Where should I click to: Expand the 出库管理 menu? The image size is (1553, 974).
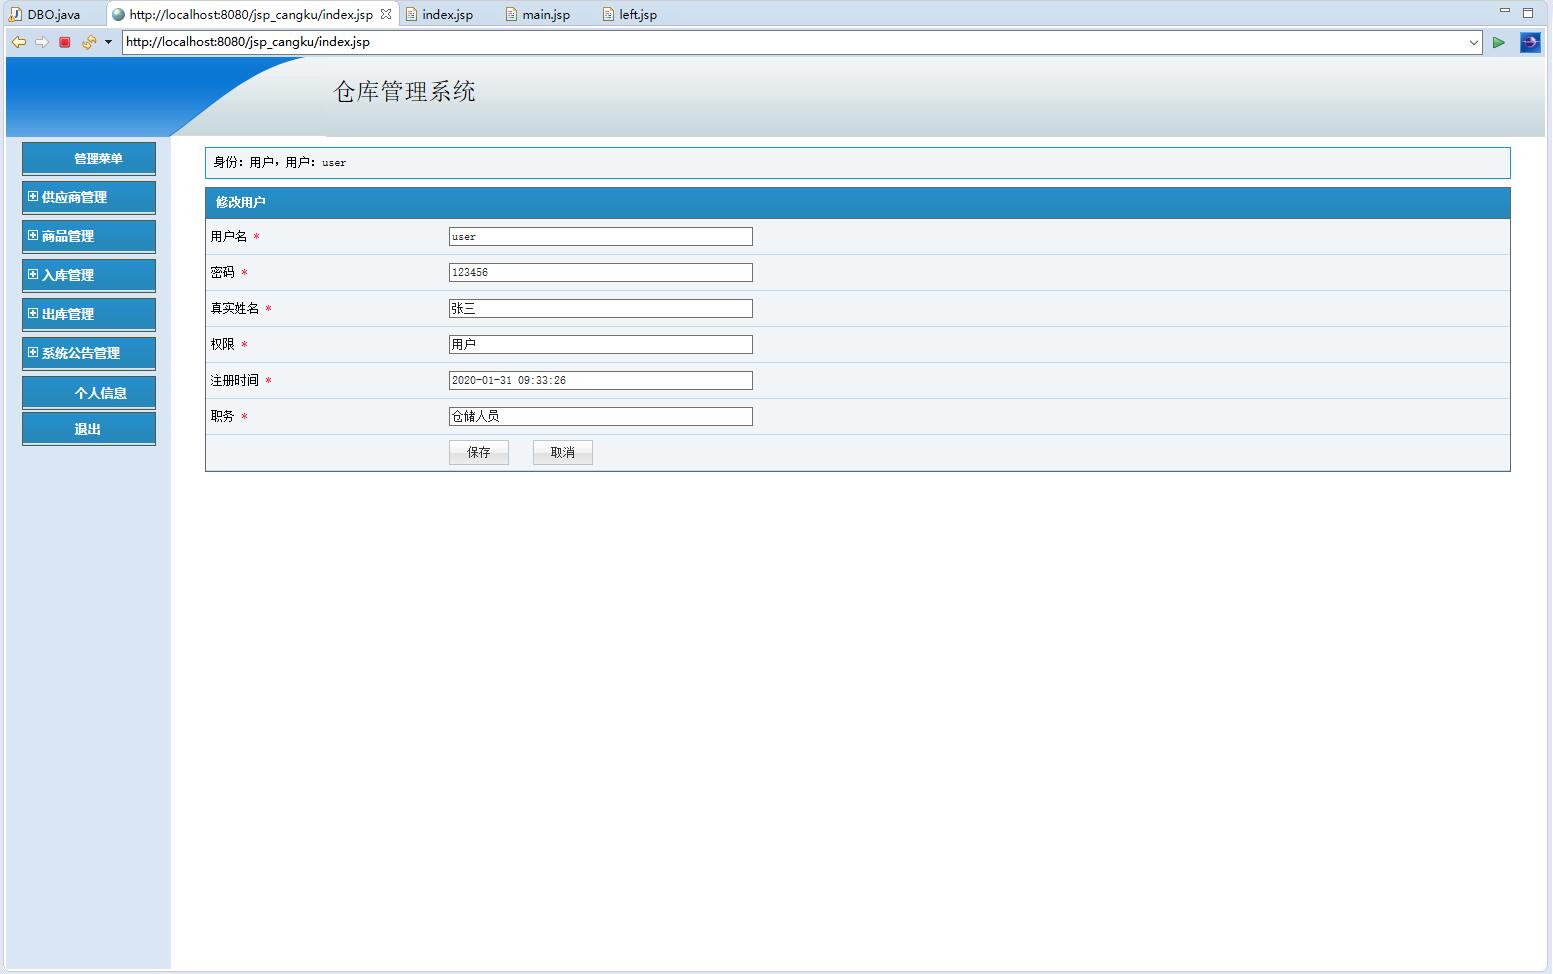pos(89,315)
